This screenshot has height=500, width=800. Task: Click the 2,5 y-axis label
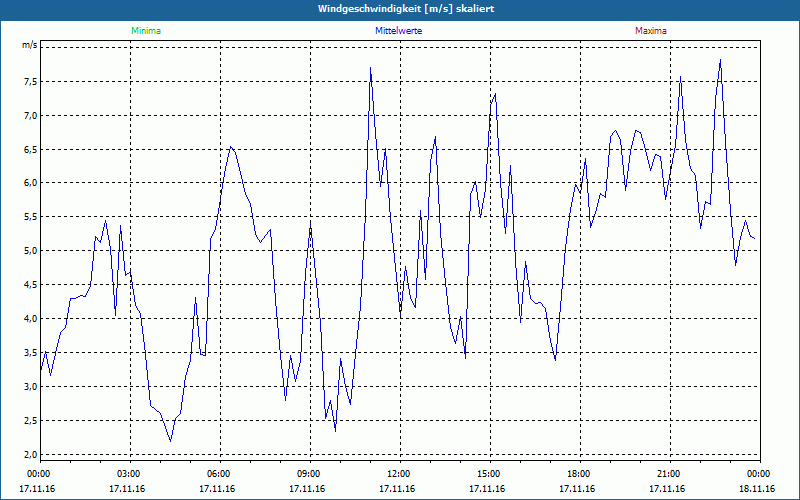pyautogui.click(x=30, y=421)
